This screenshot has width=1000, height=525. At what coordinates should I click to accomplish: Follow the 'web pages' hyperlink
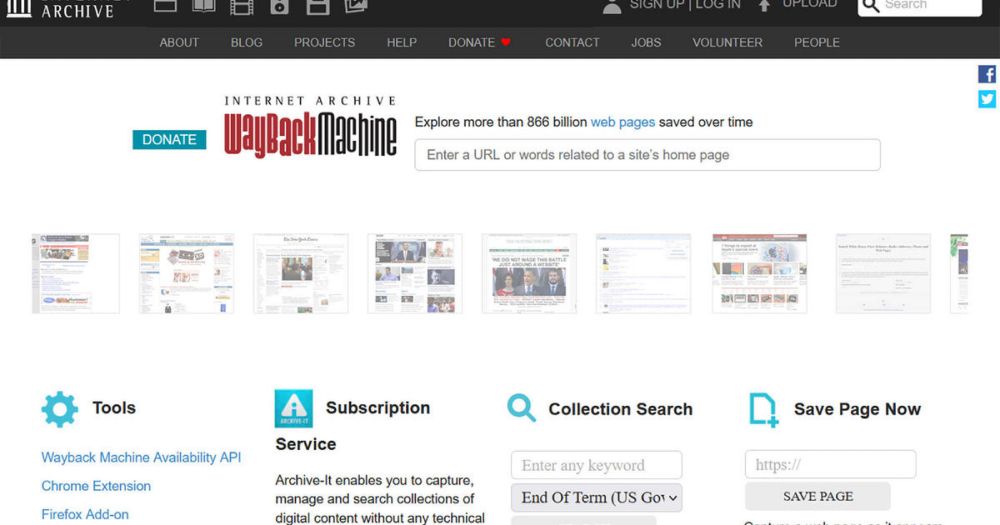622,122
